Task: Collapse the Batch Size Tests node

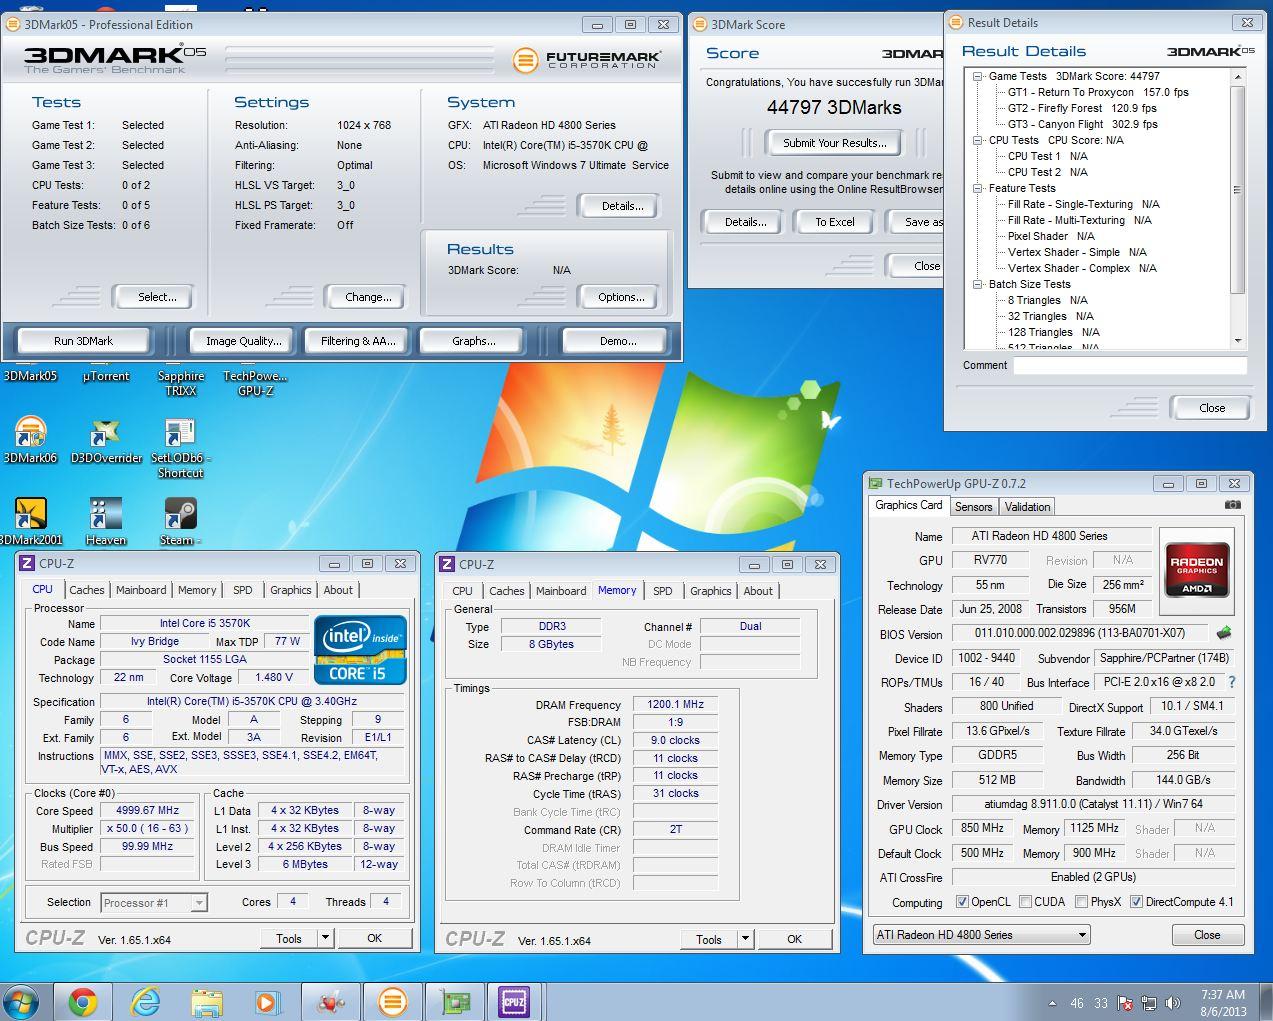Action: tap(977, 284)
